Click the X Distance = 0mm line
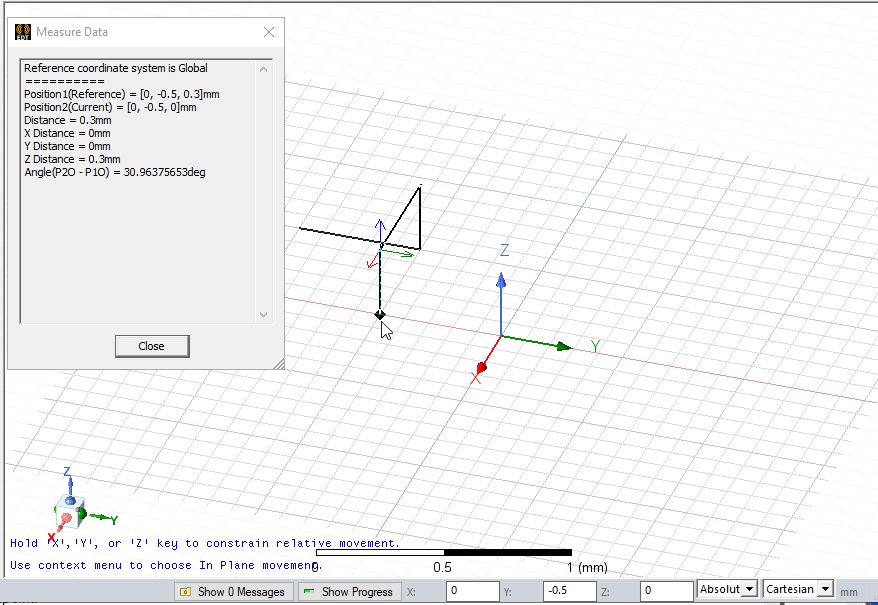878x605 pixels. pos(67,133)
